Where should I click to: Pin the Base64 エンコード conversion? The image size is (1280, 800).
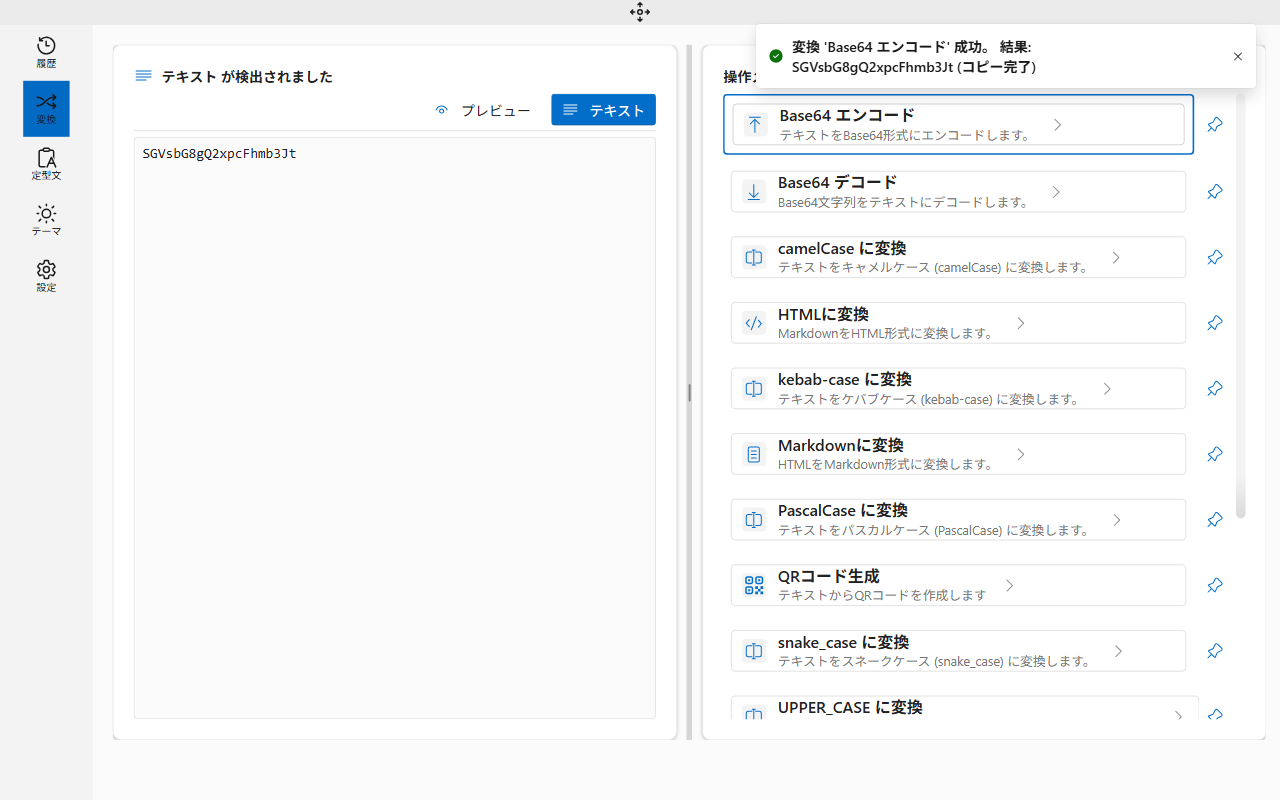pyautogui.click(x=1214, y=124)
